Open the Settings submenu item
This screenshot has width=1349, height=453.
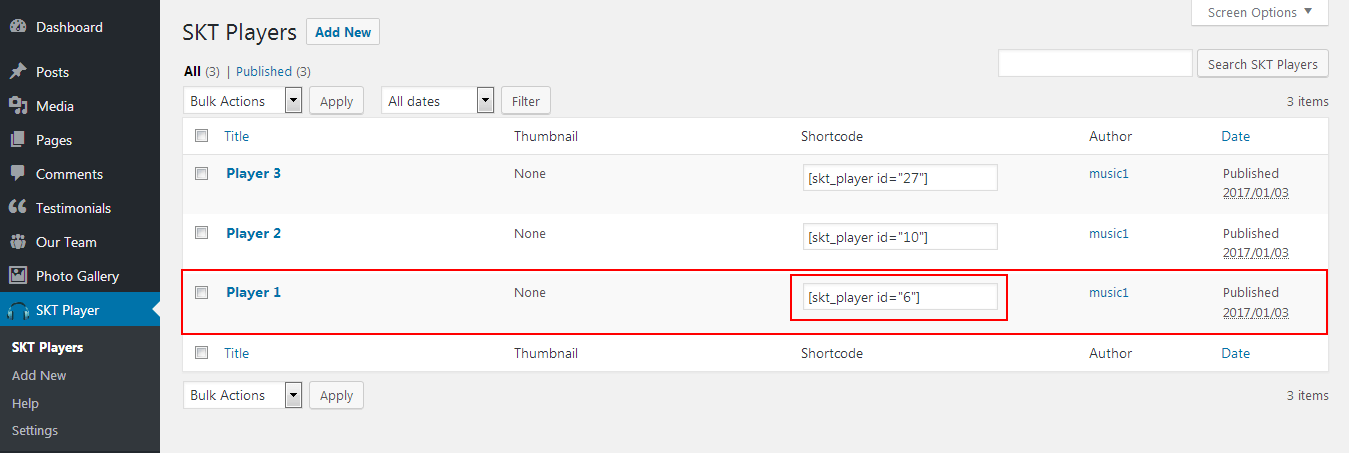point(35,431)
